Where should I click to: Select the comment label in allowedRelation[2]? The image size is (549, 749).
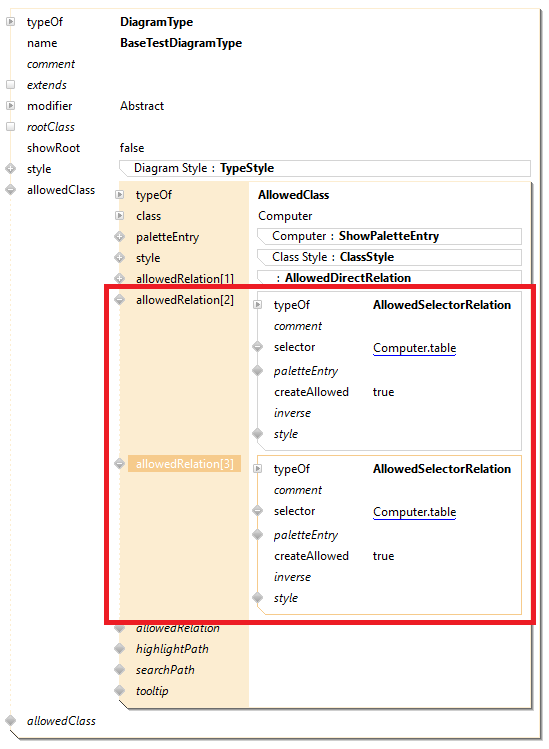[298, 326]
